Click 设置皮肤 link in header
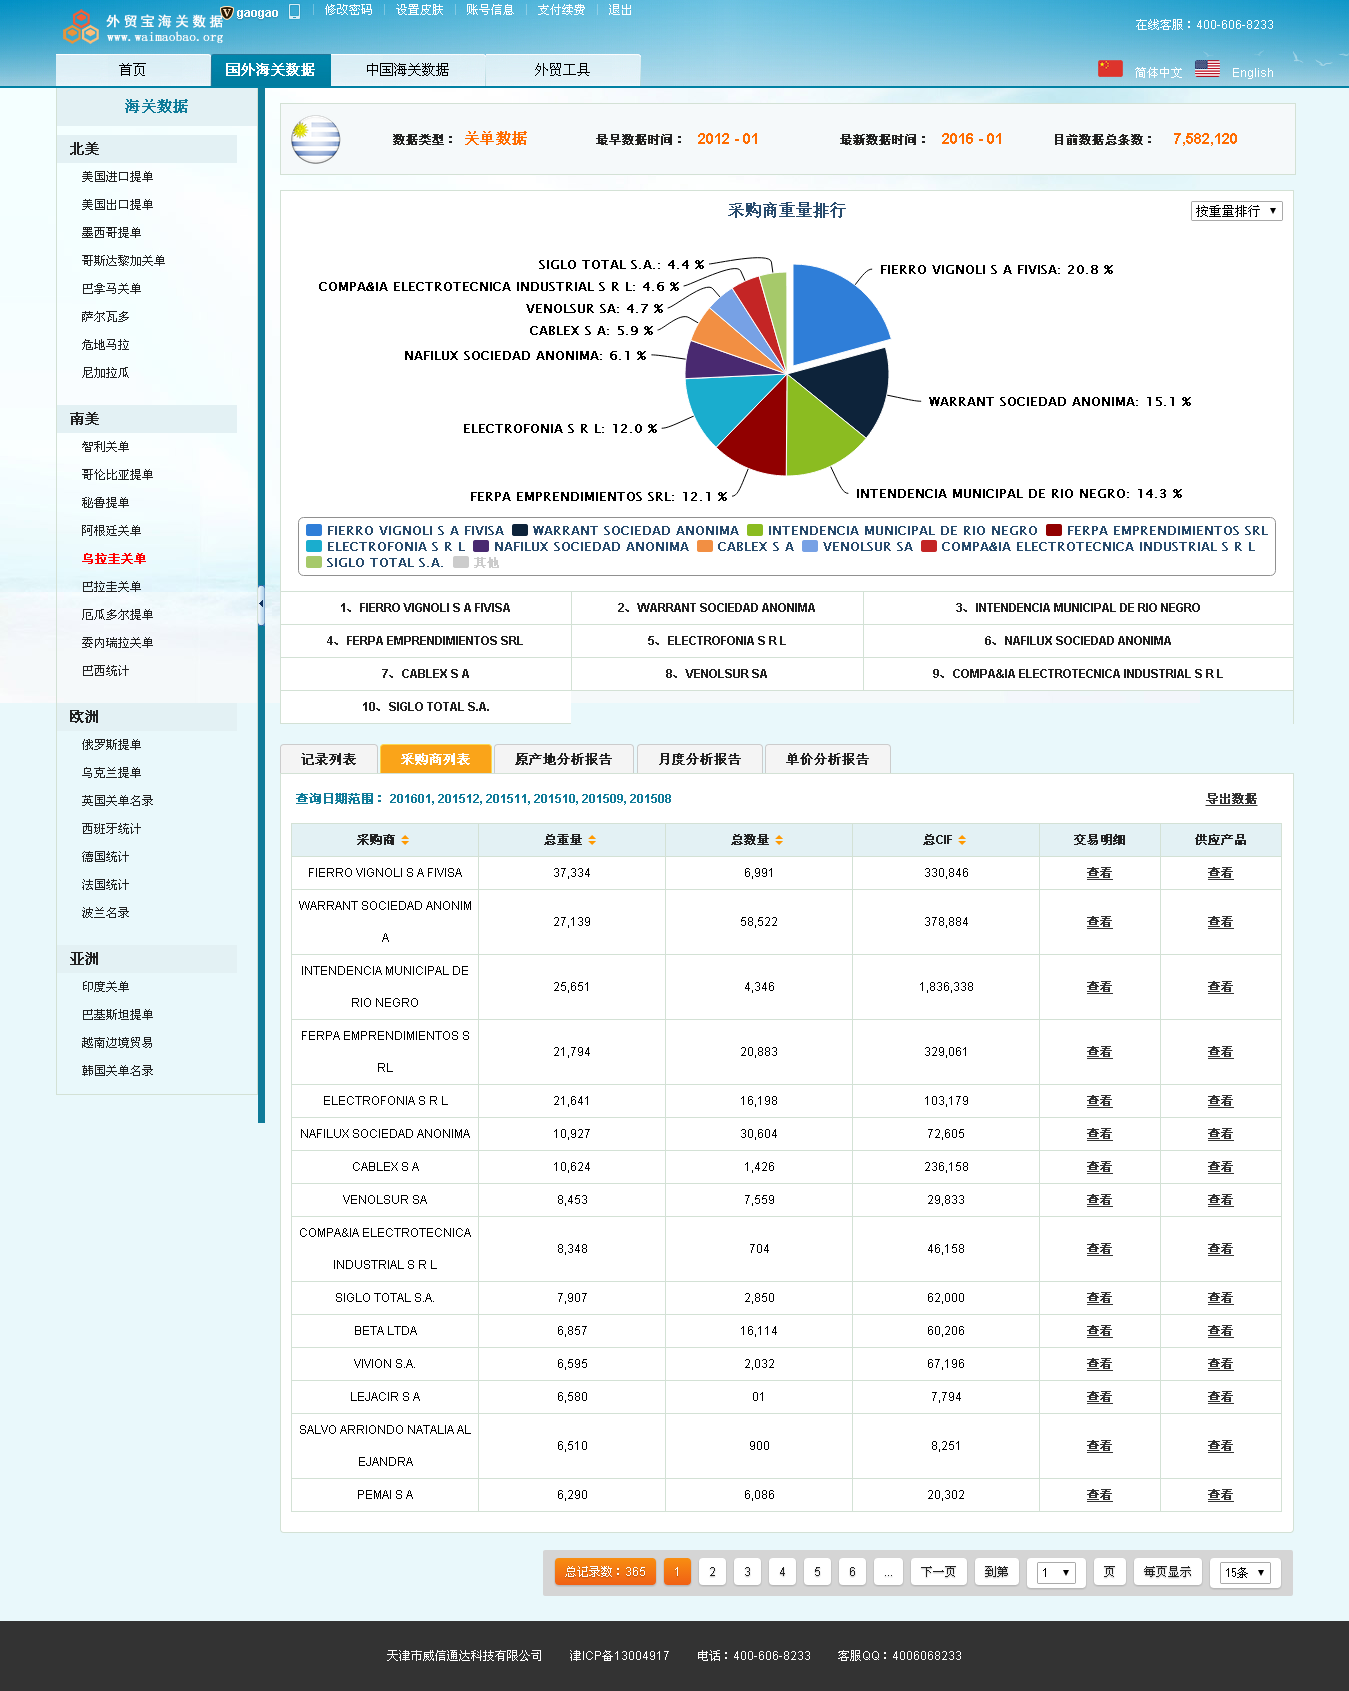Viewport: 1349px width, 1691px height. pos(419,10)
